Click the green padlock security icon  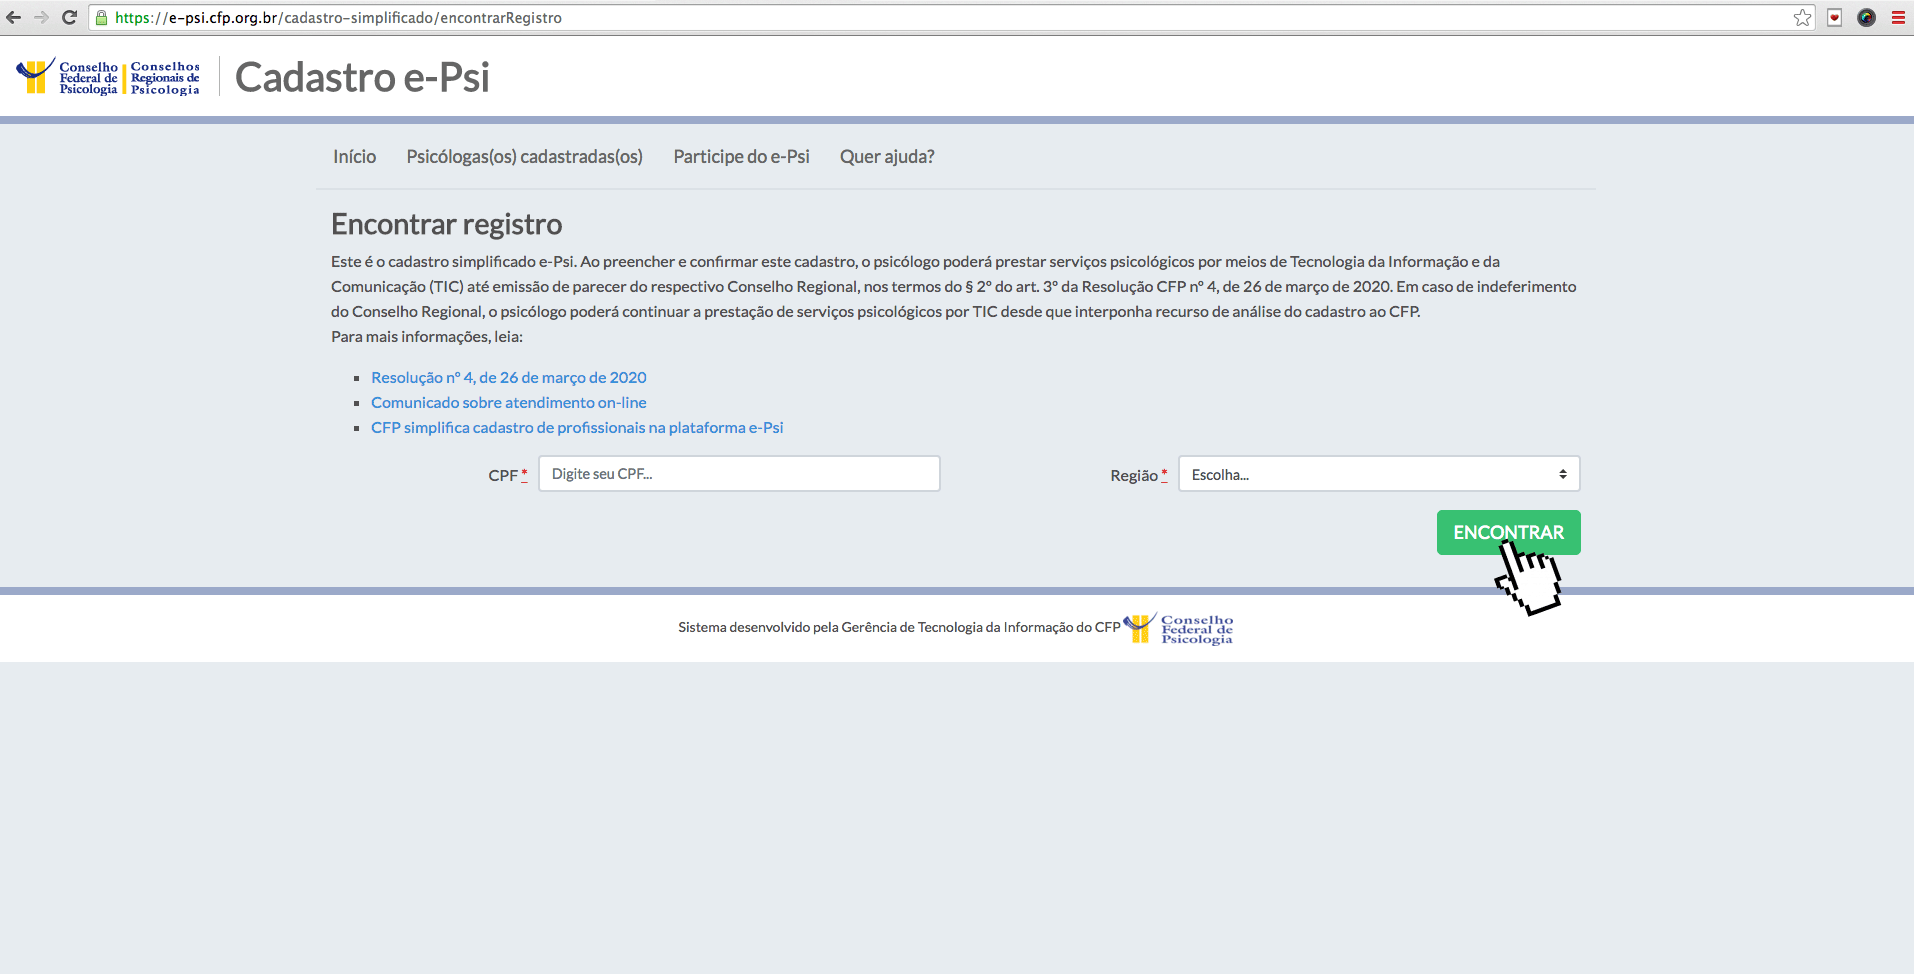(x=101, y=17)
